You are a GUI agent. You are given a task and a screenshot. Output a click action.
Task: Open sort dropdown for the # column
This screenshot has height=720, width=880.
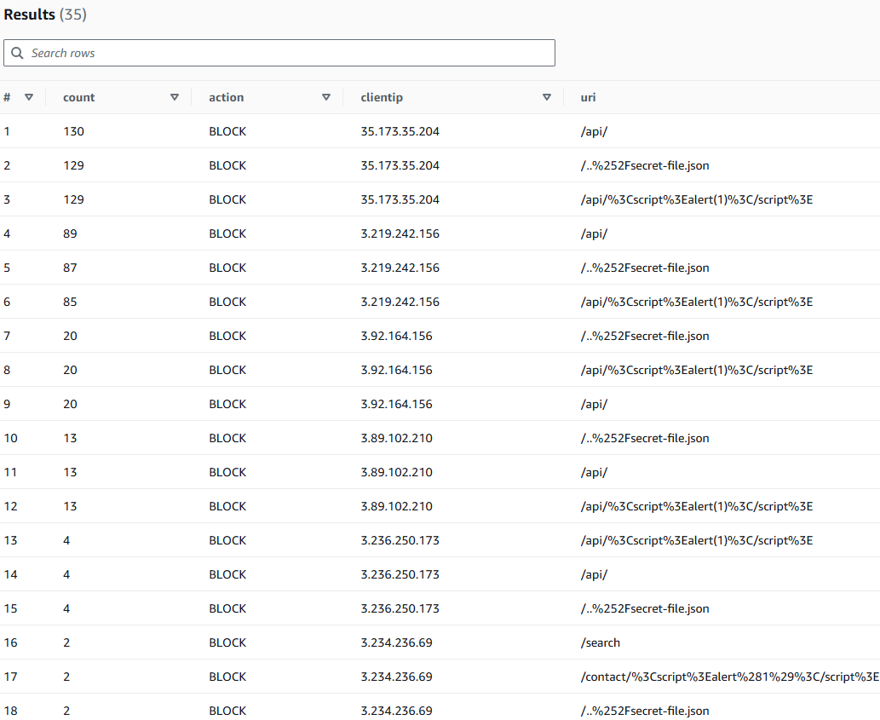(29, 97)
